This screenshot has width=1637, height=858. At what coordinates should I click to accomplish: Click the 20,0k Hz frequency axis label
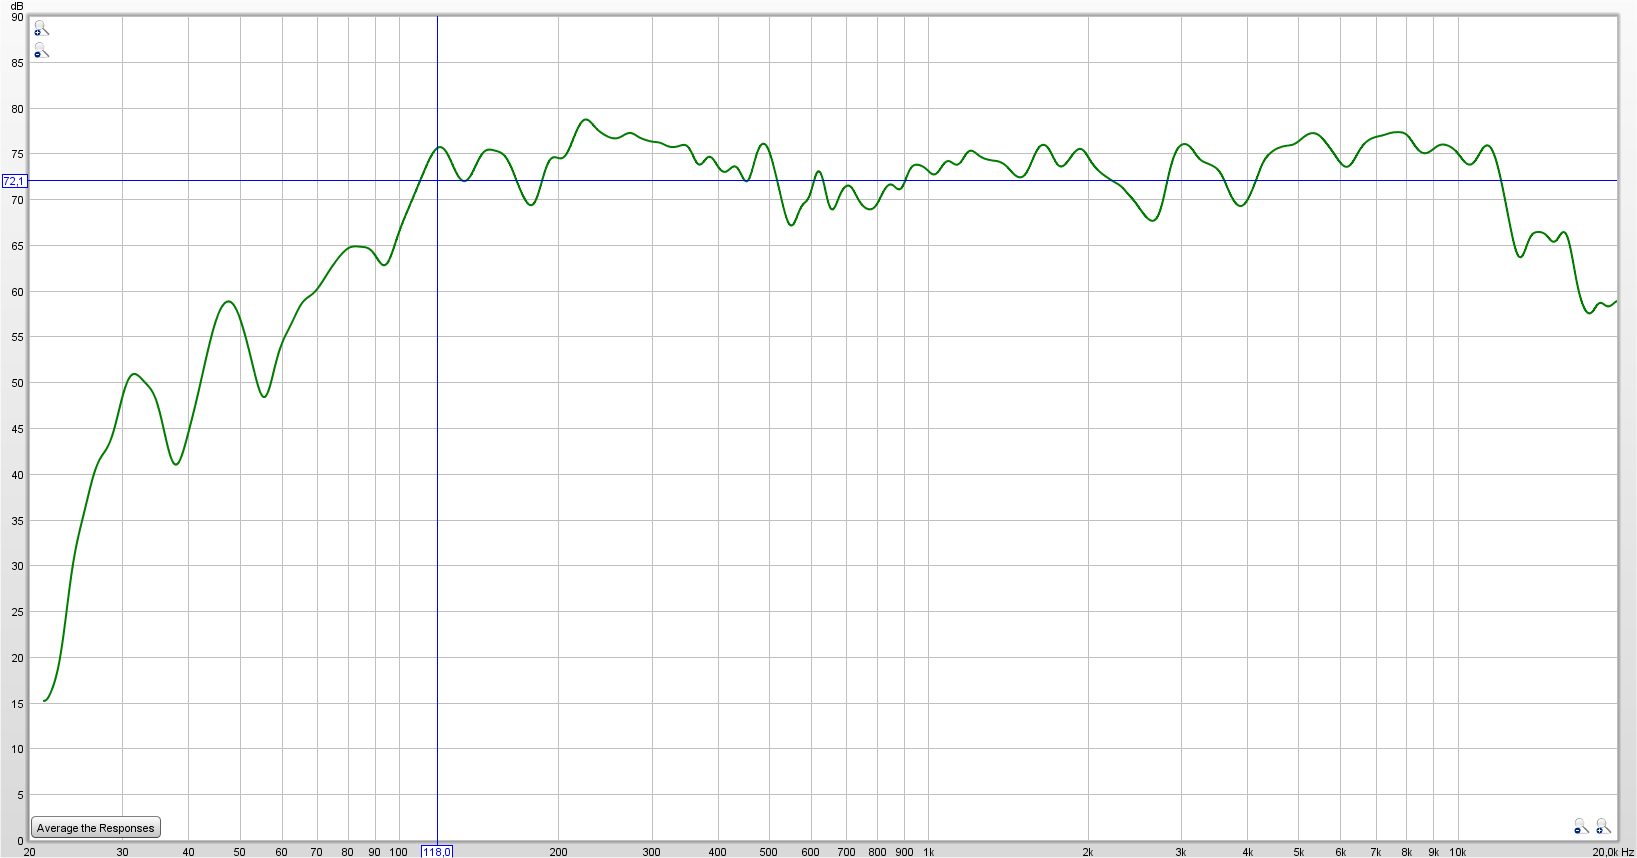click(x=1613, y=852)
